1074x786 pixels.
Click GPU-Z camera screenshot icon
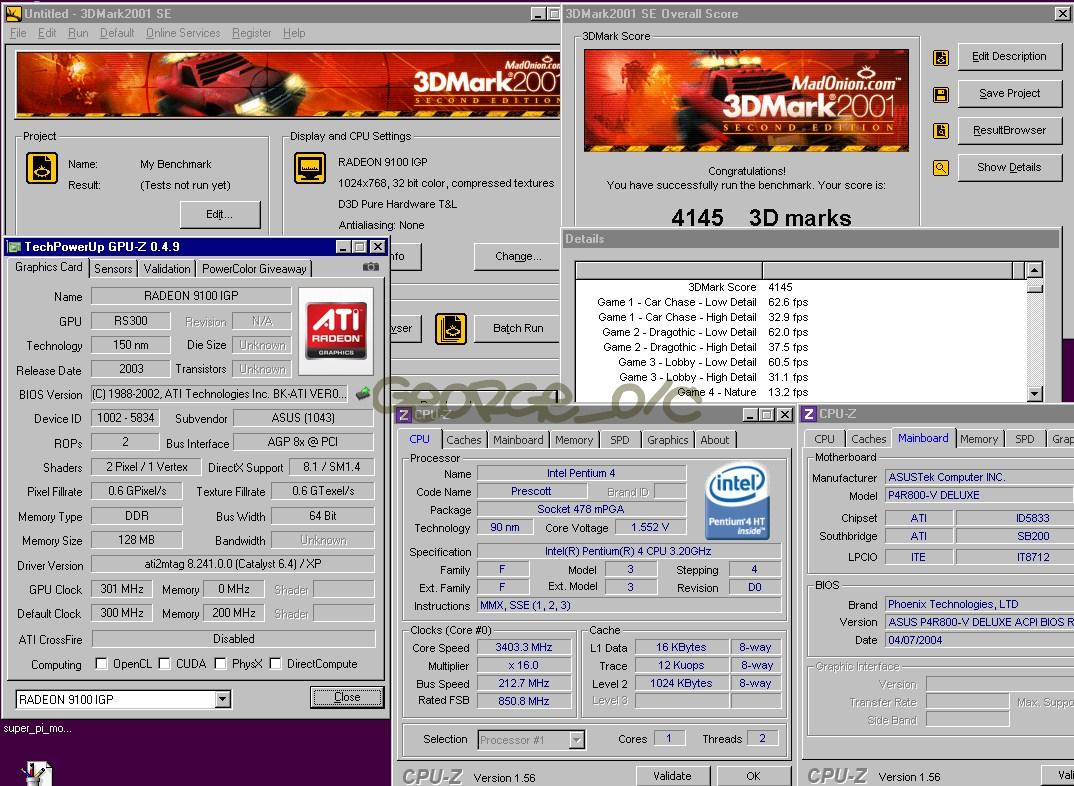tap(371, 267)
